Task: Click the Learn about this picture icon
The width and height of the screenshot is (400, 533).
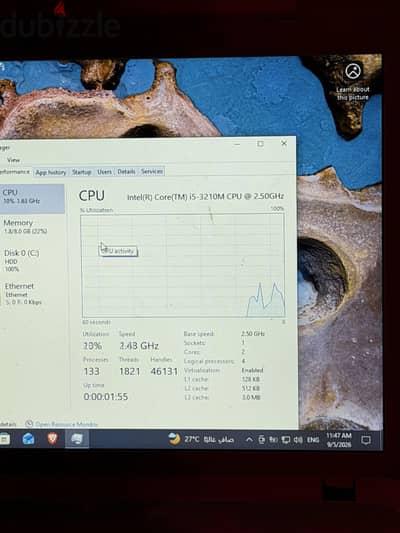Action: (x=353, y=71)
